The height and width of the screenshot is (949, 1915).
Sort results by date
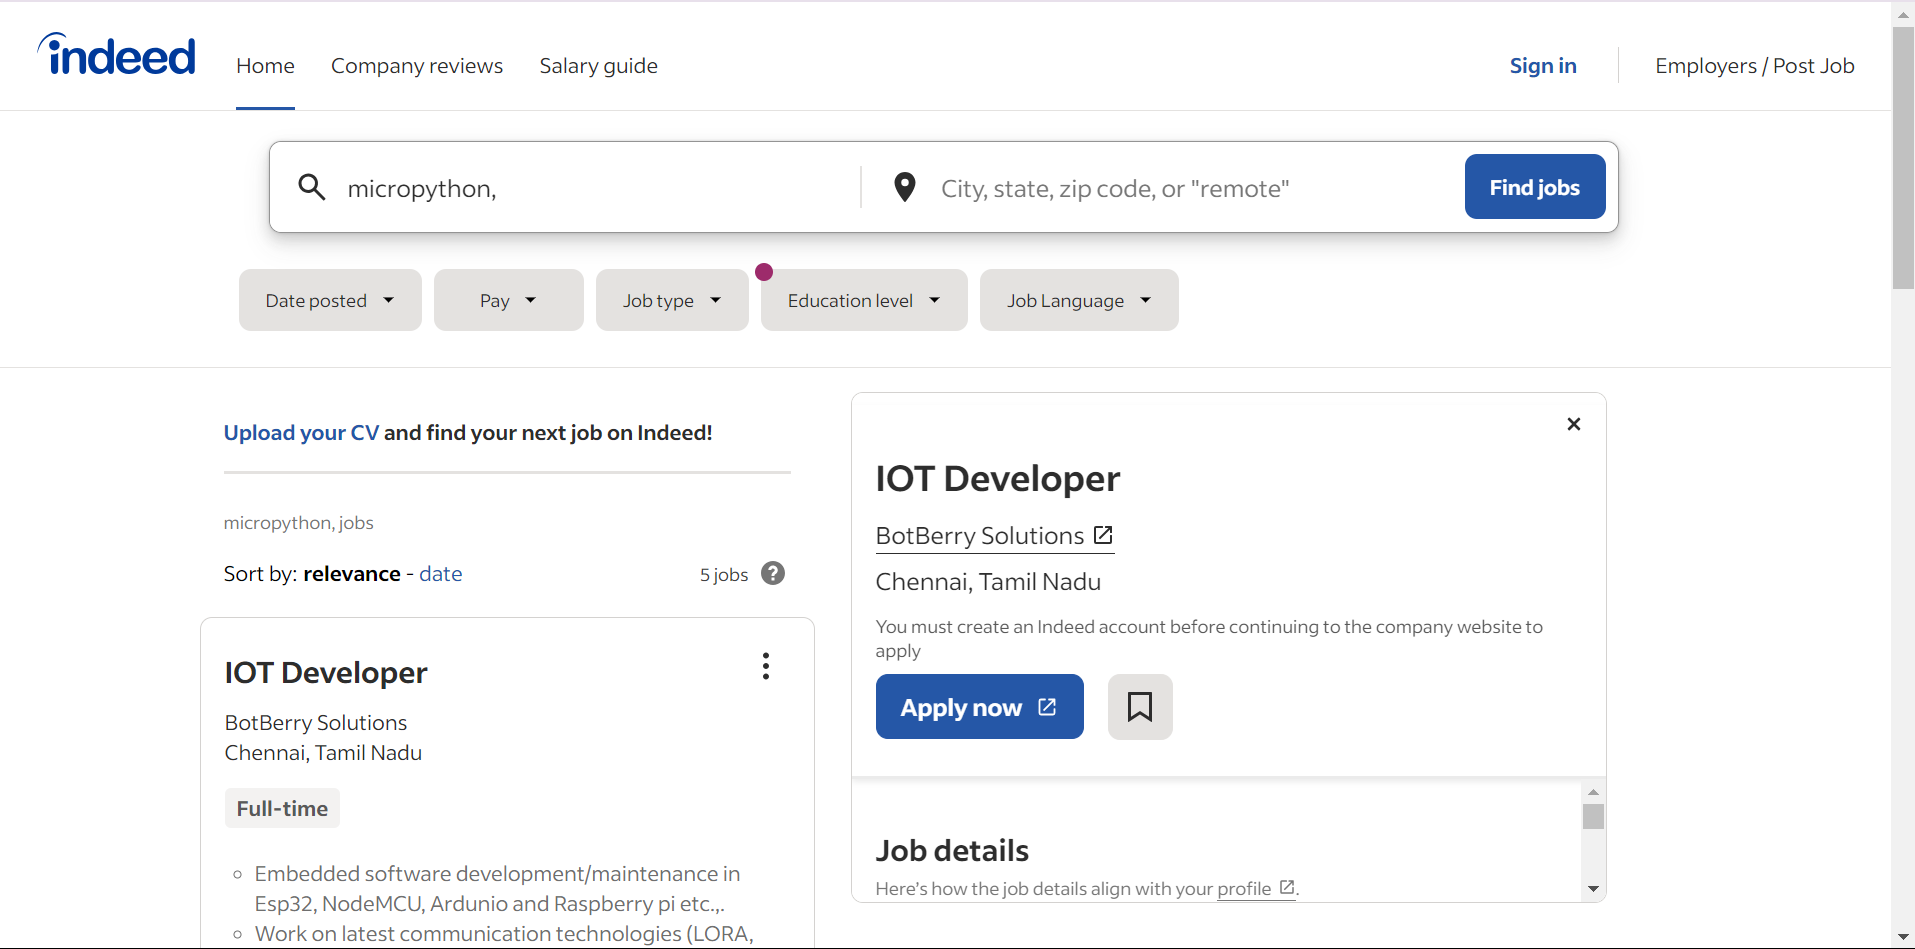coord(440,573)
